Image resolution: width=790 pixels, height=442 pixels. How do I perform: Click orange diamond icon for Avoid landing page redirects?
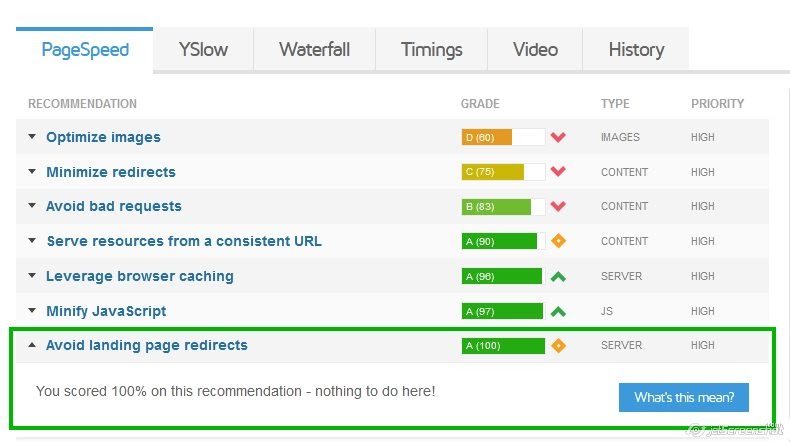click(558, 346)
